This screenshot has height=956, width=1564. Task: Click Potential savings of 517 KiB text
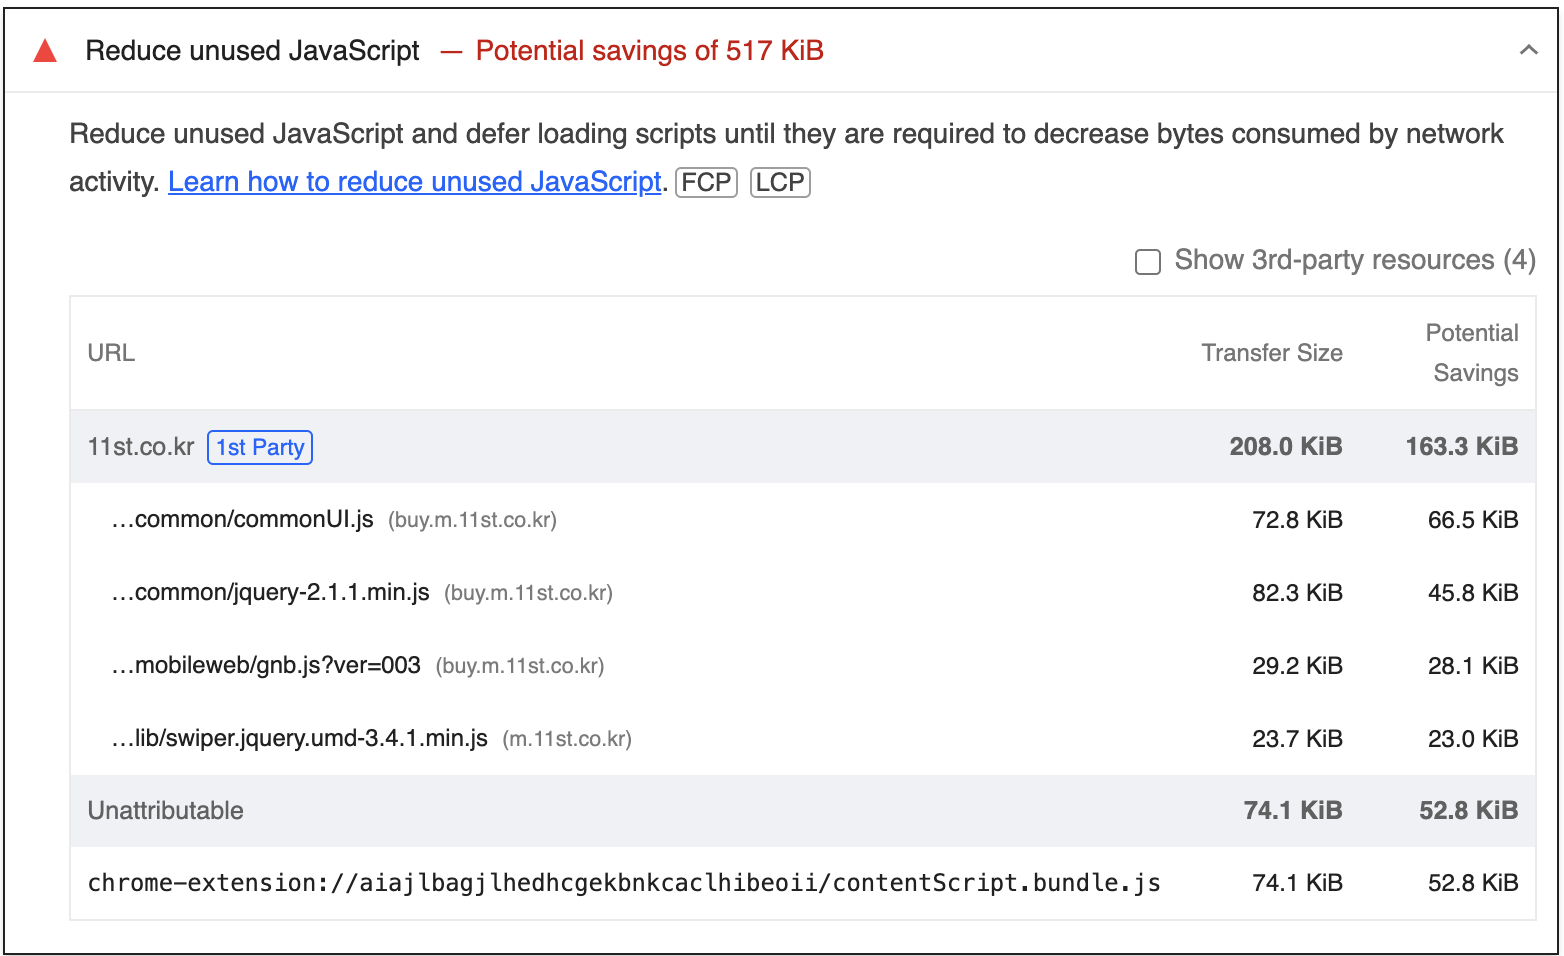click(650, 51)
